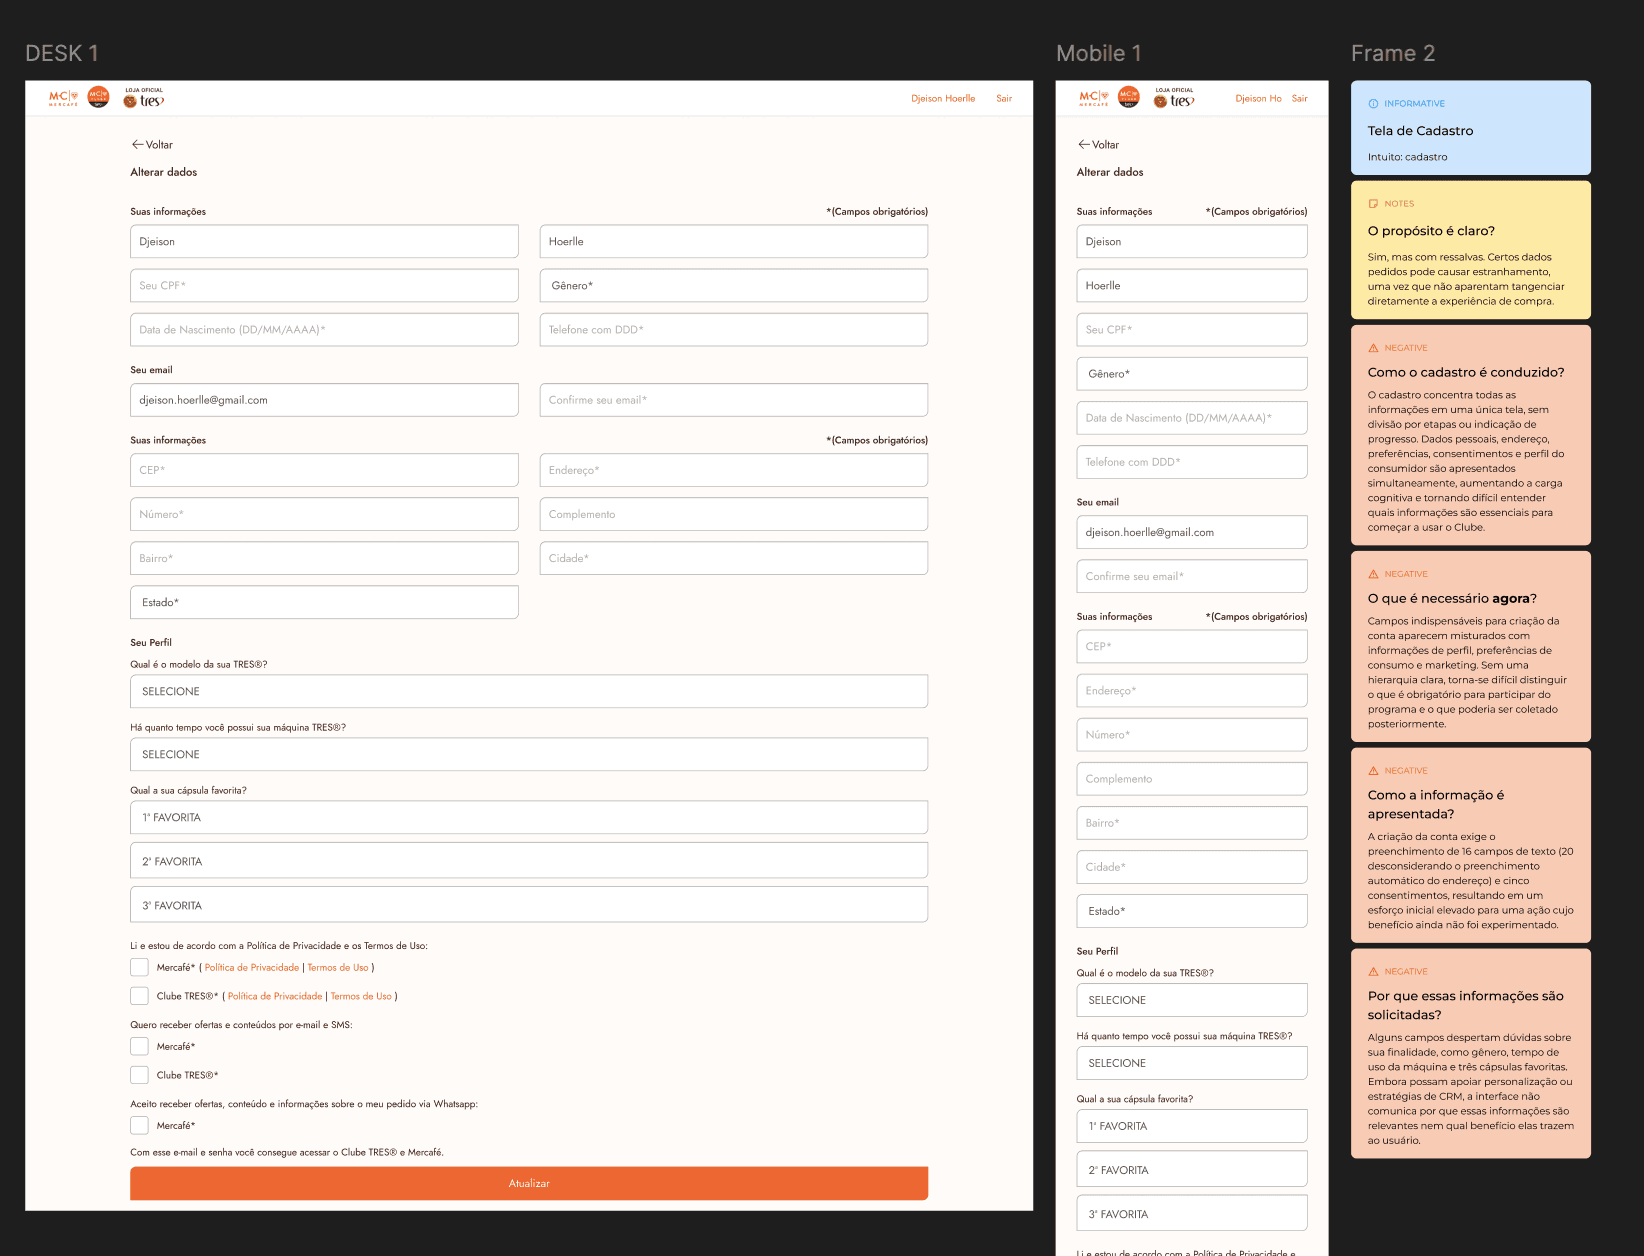The width and height of the screenshot is (1644, 1256).
Task: Open the 2ª FAVORITA dropdown in DESK 1
Action: [x=529, y=861]
